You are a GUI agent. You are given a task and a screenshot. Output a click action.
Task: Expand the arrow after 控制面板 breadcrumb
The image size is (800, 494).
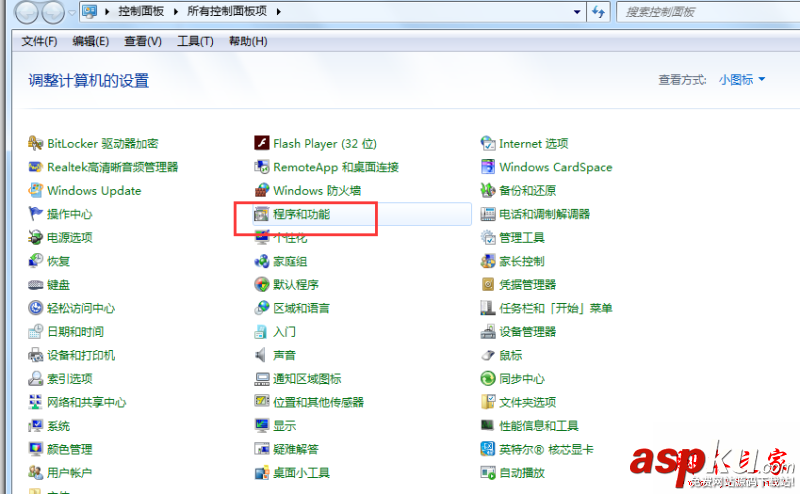[x=176, y=12]
